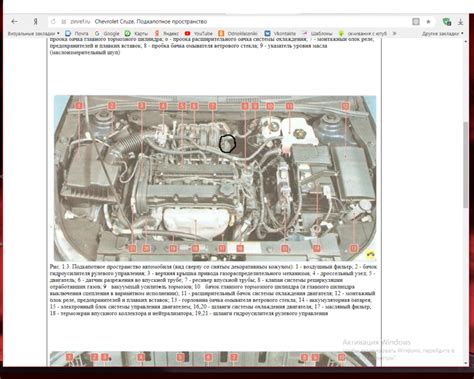
Task: Bookmark this page with the star icon
Action: click(x=428, y=22)
